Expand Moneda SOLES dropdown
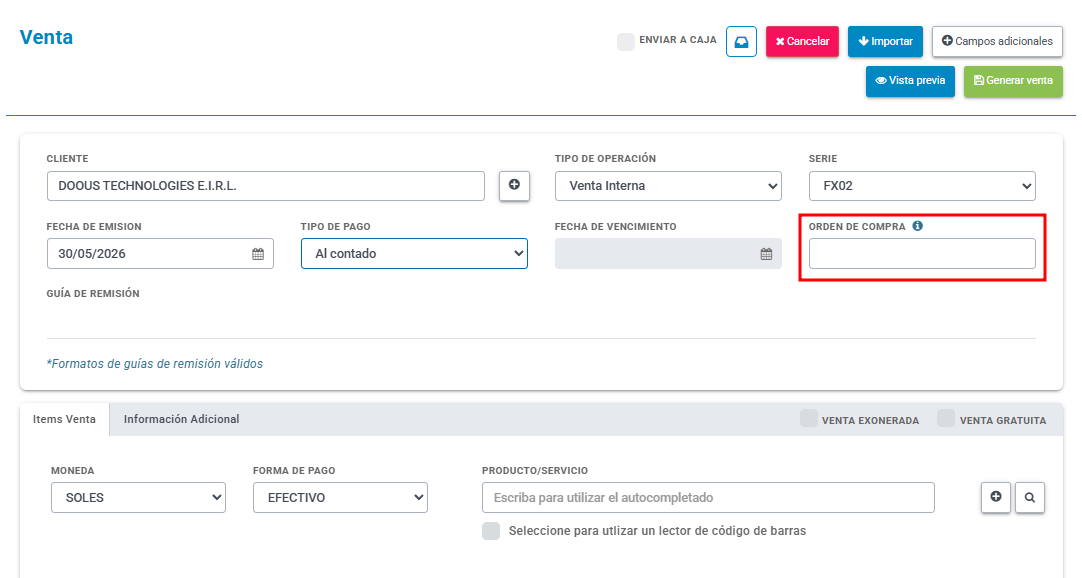The width and height of the screenshot is (1082, 578). [138, 497]
